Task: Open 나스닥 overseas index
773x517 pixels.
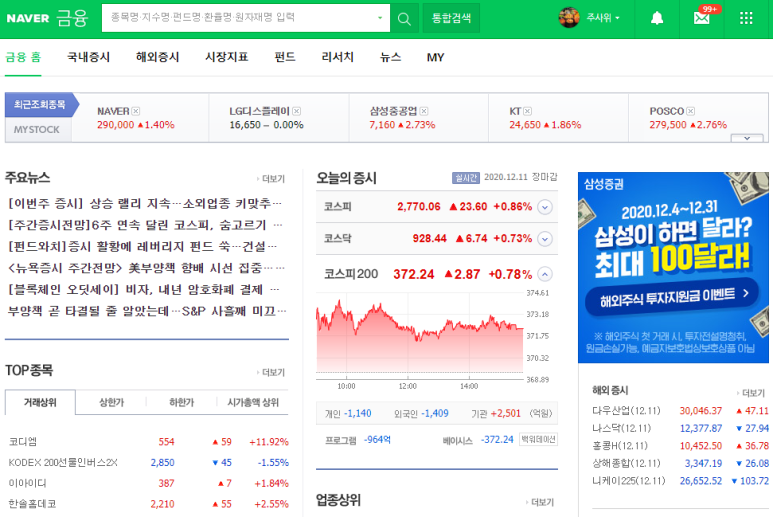Action: click(622, 428)
